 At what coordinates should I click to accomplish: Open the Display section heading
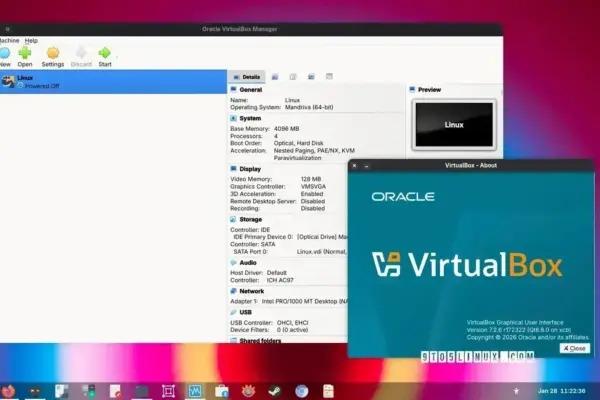250,169
